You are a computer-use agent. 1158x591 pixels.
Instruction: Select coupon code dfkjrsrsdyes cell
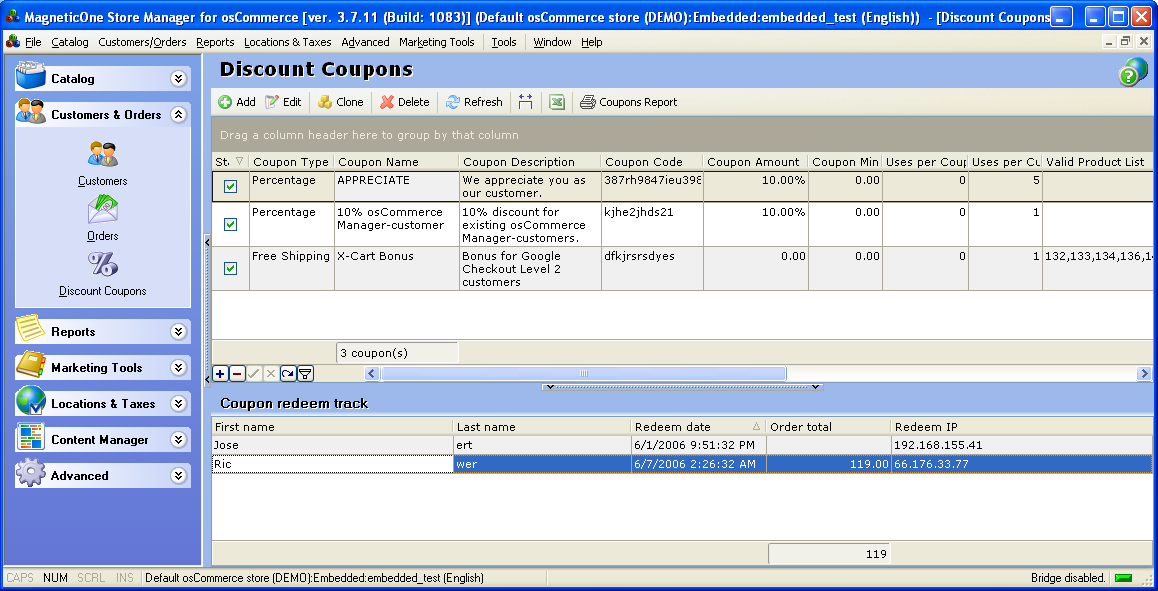[x=652, y=268]
